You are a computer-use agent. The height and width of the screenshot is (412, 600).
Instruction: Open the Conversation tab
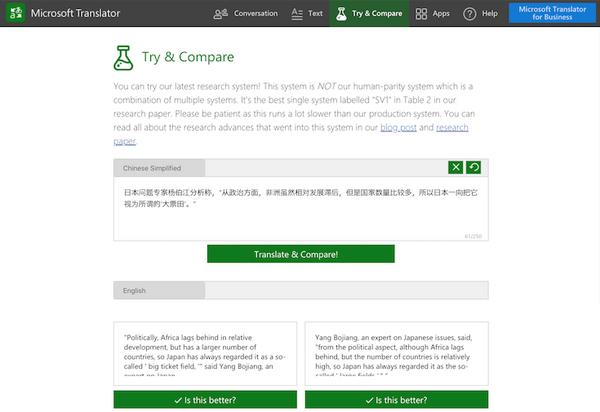[245, 14]
